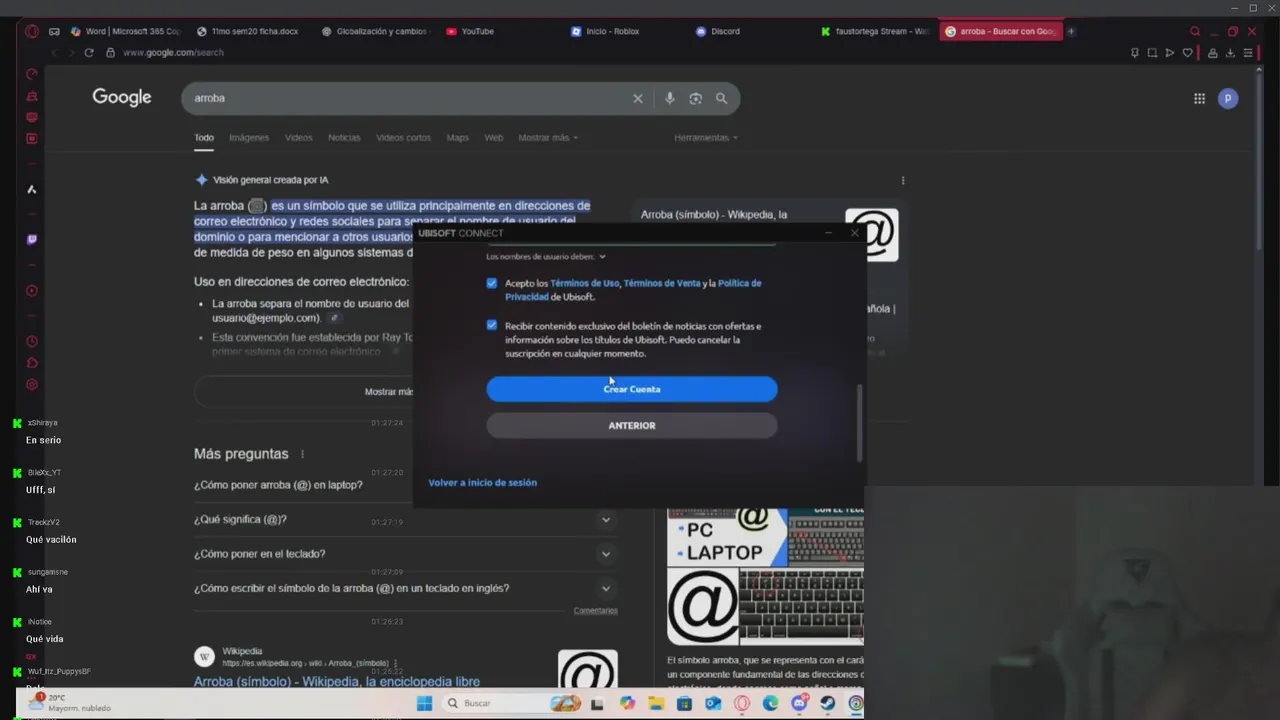Open Twitch in the Opera sidebar

click(32, 239)
